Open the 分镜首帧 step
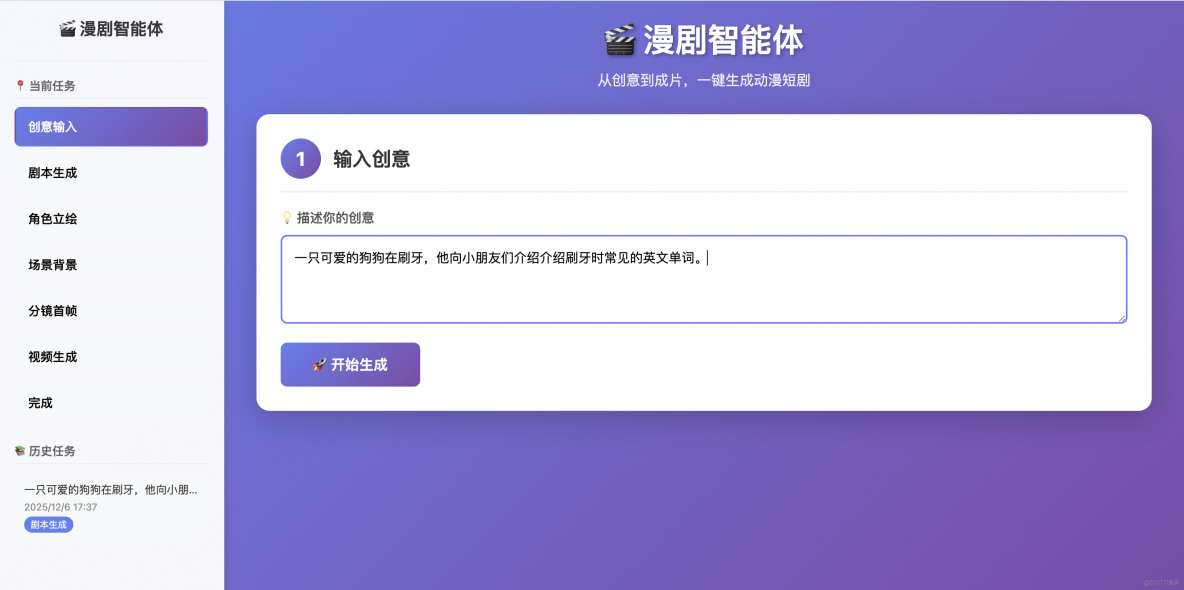This screenshot has width=1184, height=590. pos(110,311)
